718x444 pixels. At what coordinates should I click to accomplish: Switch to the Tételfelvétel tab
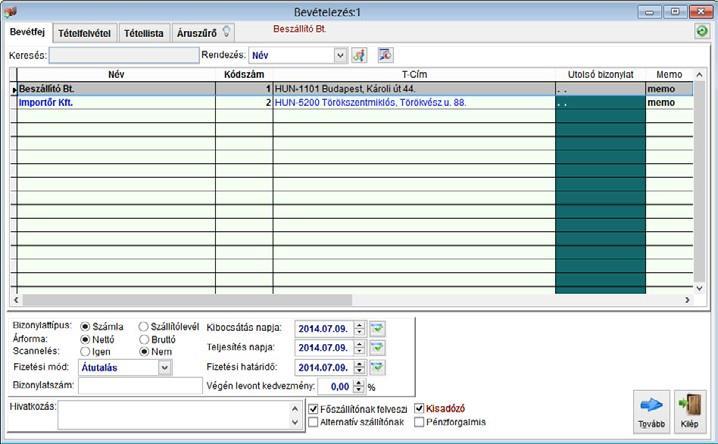coord(84,33)
